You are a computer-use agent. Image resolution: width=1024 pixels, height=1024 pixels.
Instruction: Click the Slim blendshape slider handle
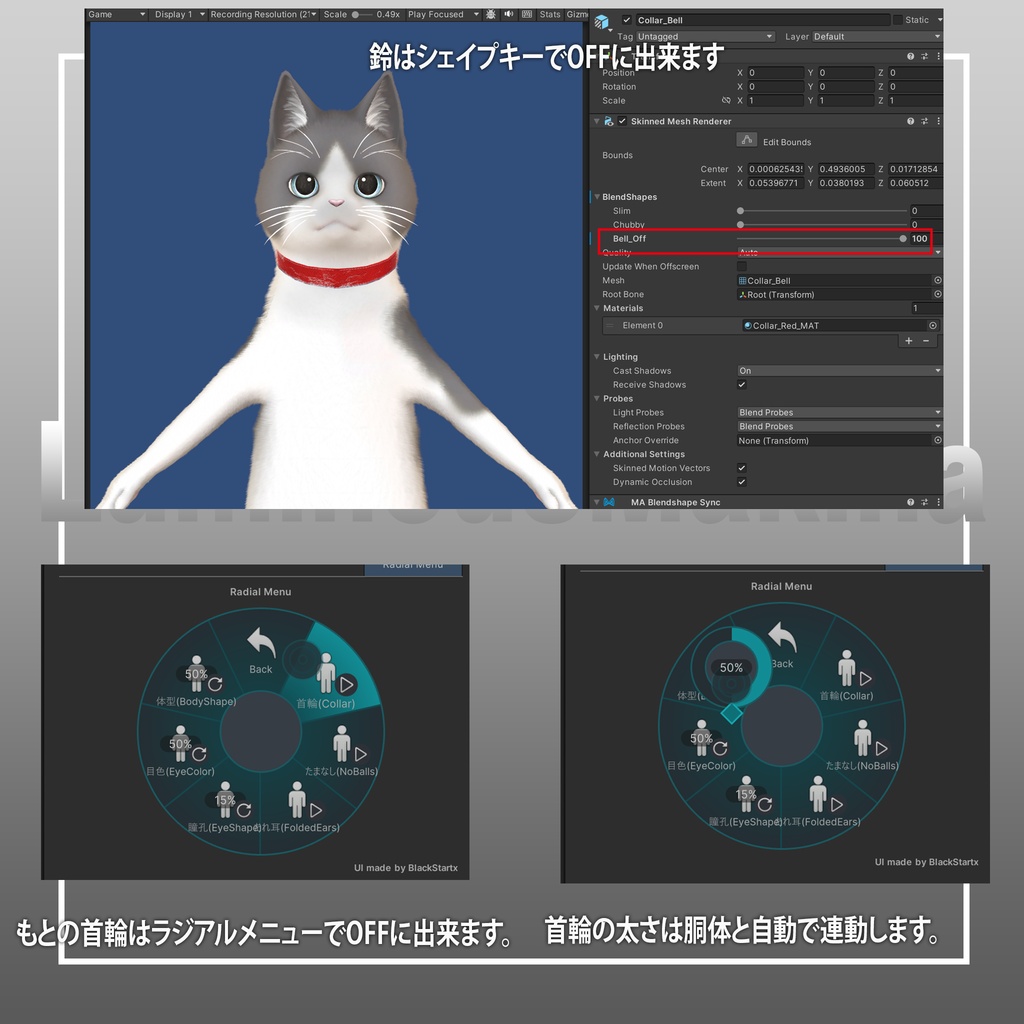740,211
